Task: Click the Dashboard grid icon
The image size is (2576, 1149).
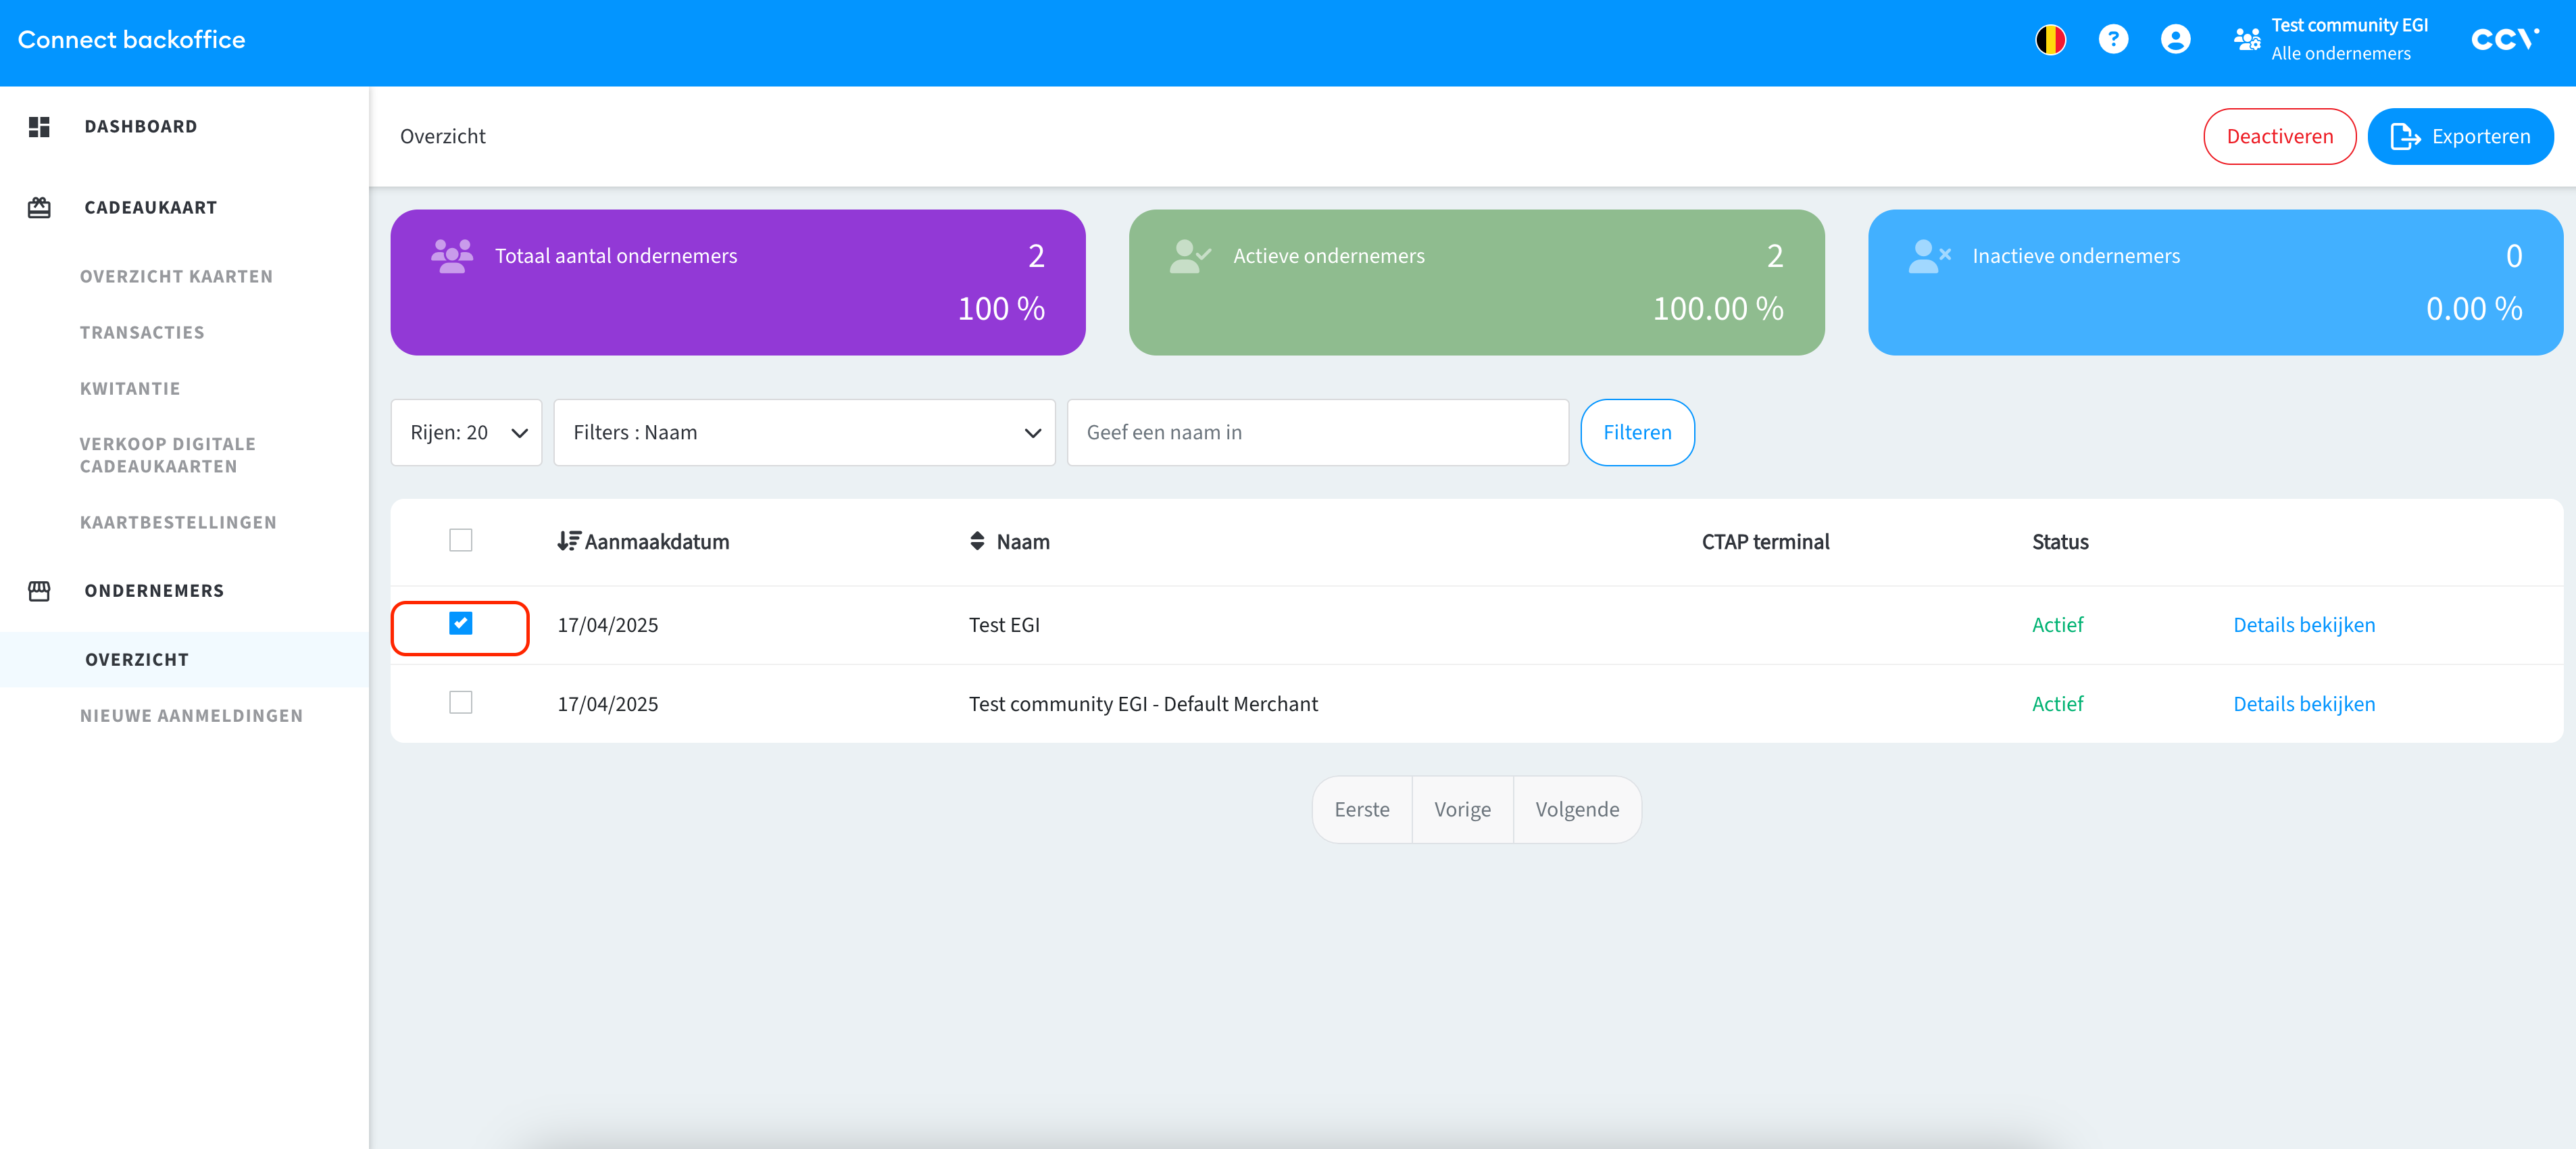Action: pos(39,126)
